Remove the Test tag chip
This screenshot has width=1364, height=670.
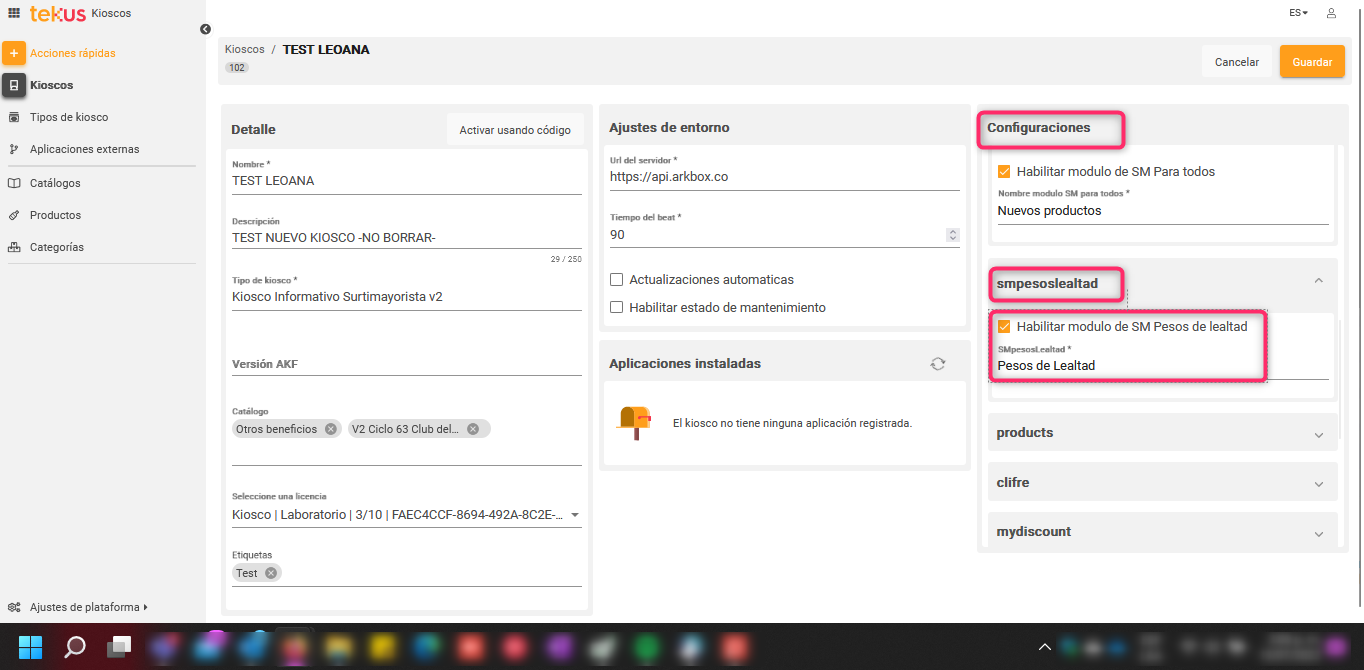click(x=270, y=573)
